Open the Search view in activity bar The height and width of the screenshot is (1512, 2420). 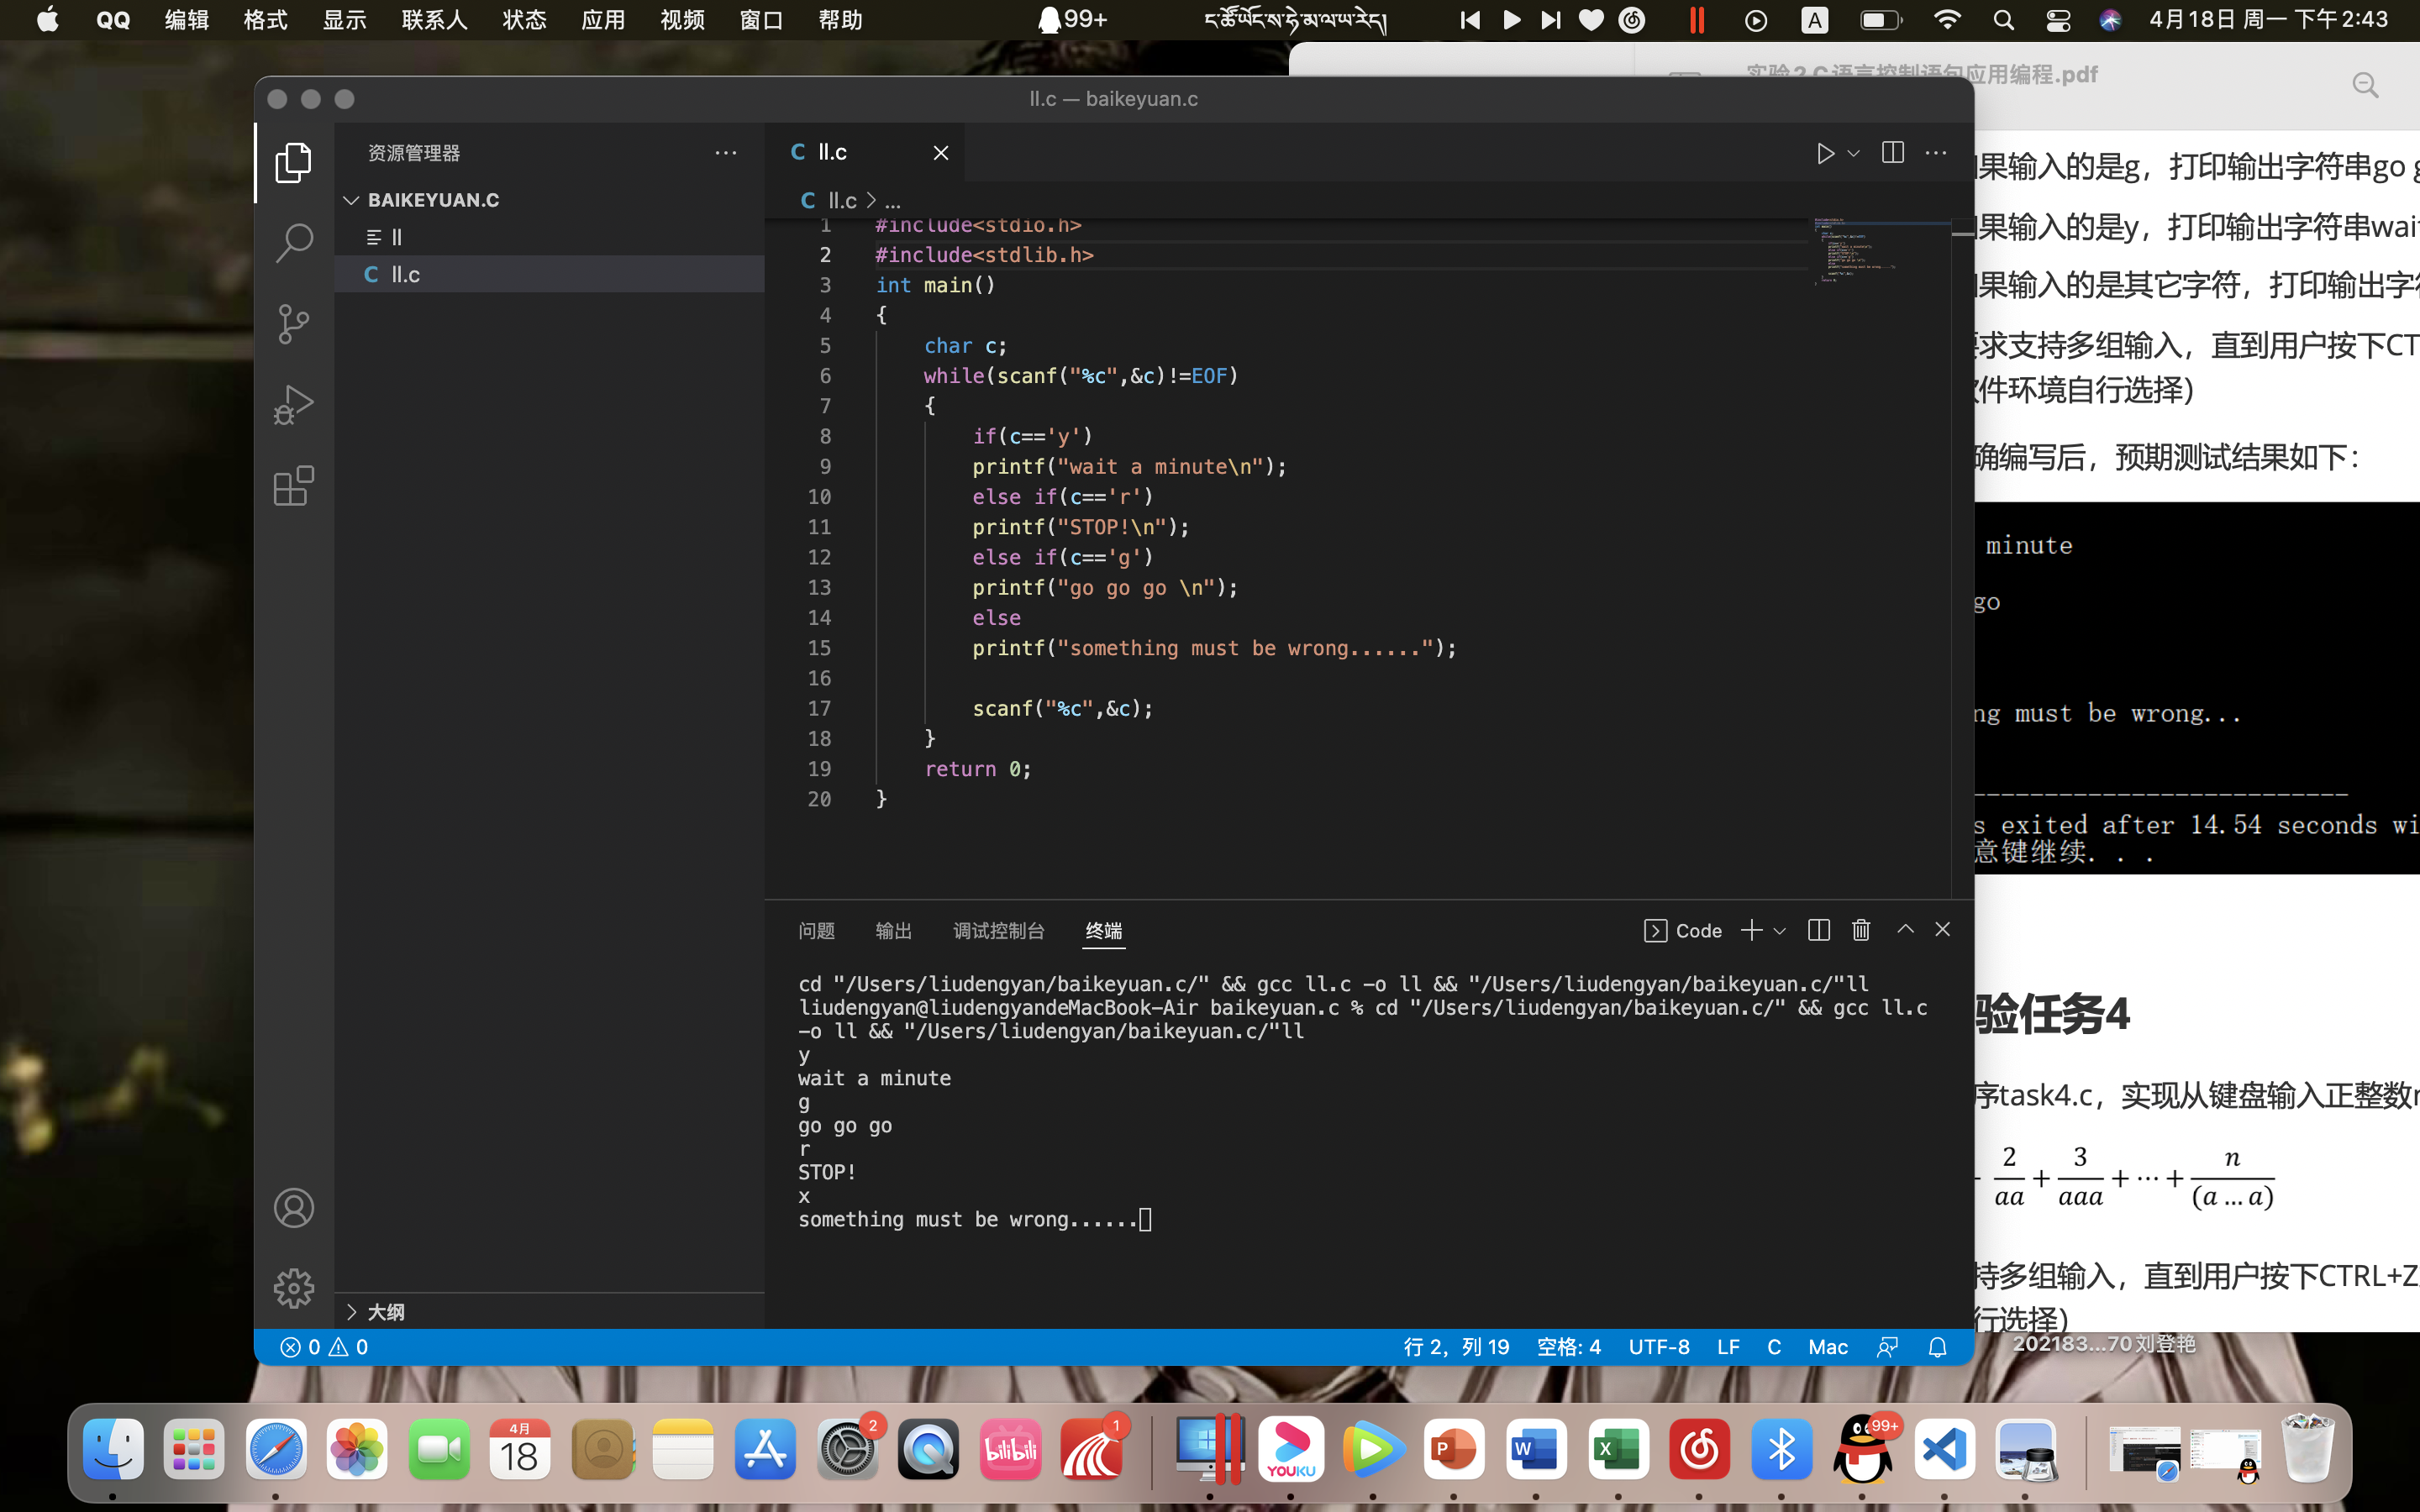point(293,243)
